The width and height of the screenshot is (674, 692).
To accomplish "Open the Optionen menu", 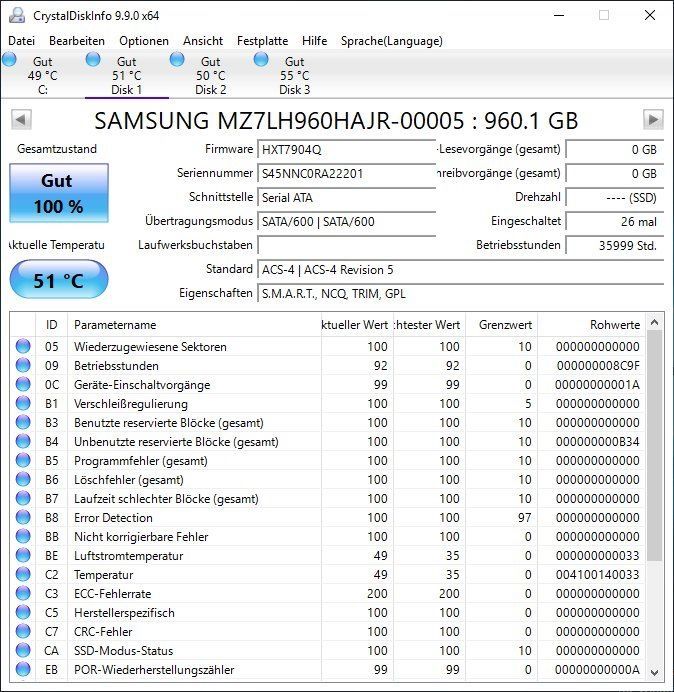I will (144, 41).
